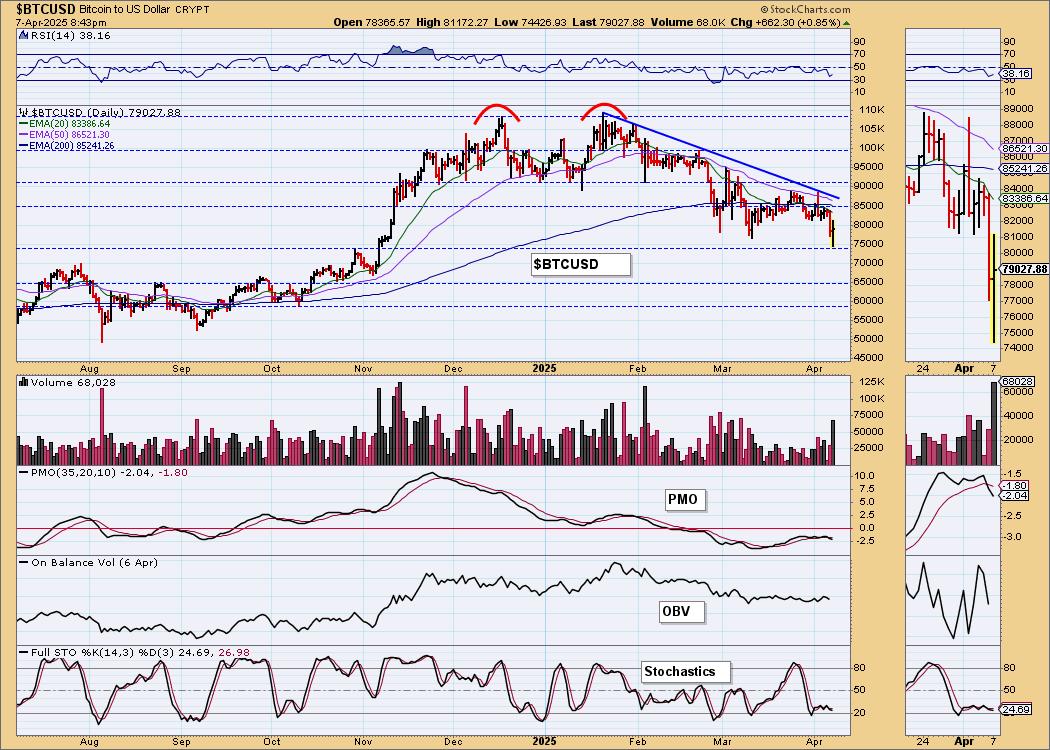This screenshot has height=750, width=1050.
Task: Click the 38.16 RSI value tag
Action: [1017, 74]
